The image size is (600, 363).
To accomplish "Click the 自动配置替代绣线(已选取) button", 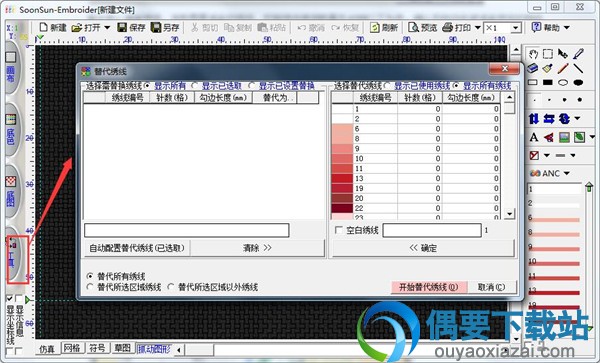I will (137, 248).
